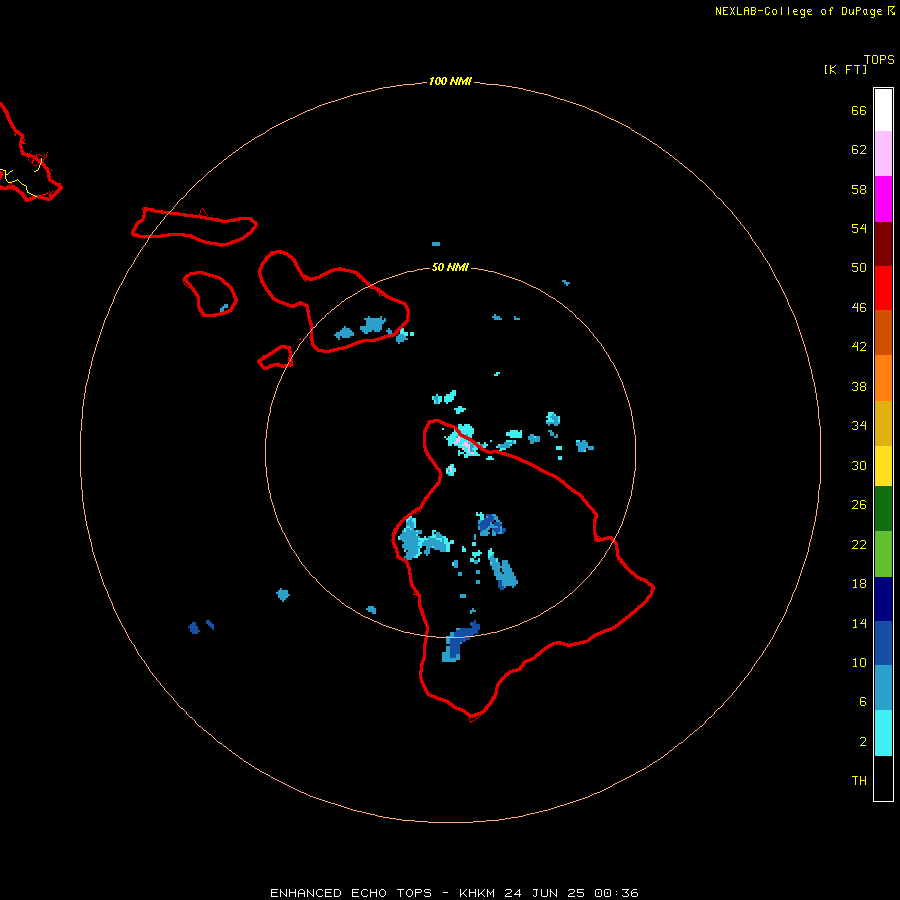Click the 18 legend value
This screenshot has width=900, height=900.
tap(859, 584)
